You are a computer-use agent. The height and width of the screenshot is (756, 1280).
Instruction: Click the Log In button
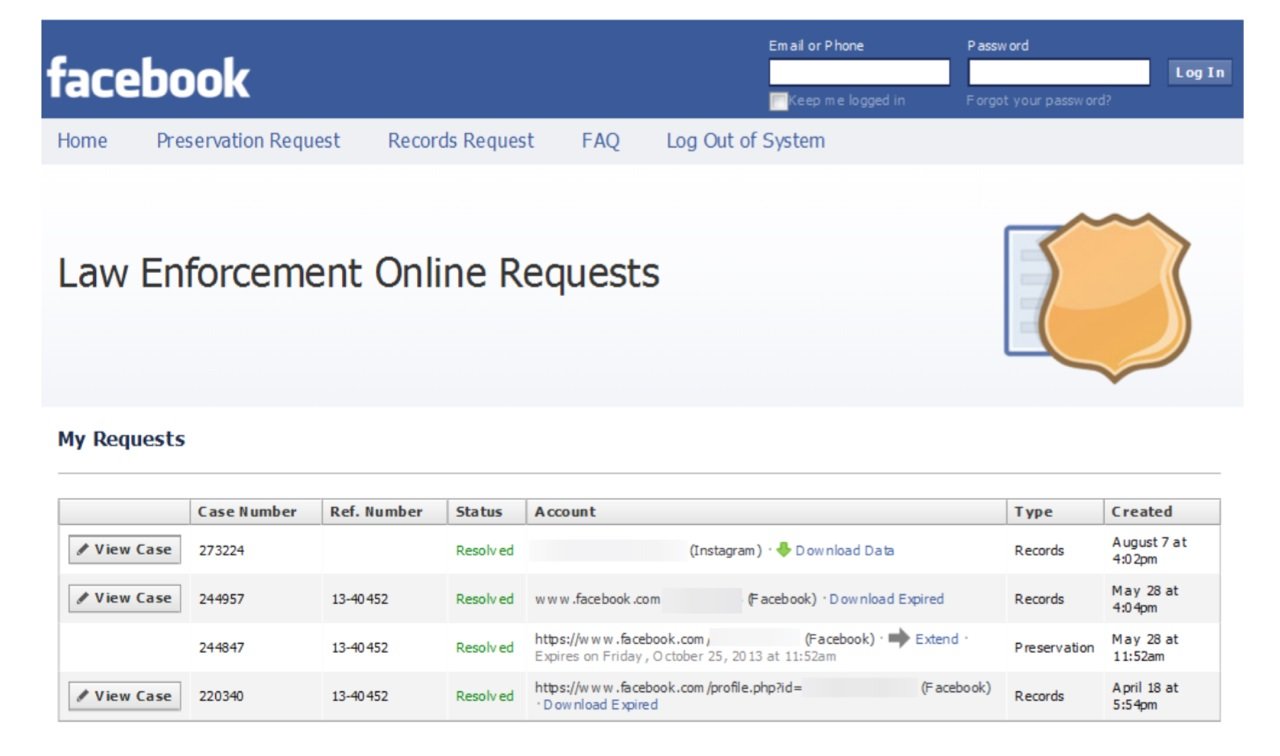click(x=1199, y=72)
